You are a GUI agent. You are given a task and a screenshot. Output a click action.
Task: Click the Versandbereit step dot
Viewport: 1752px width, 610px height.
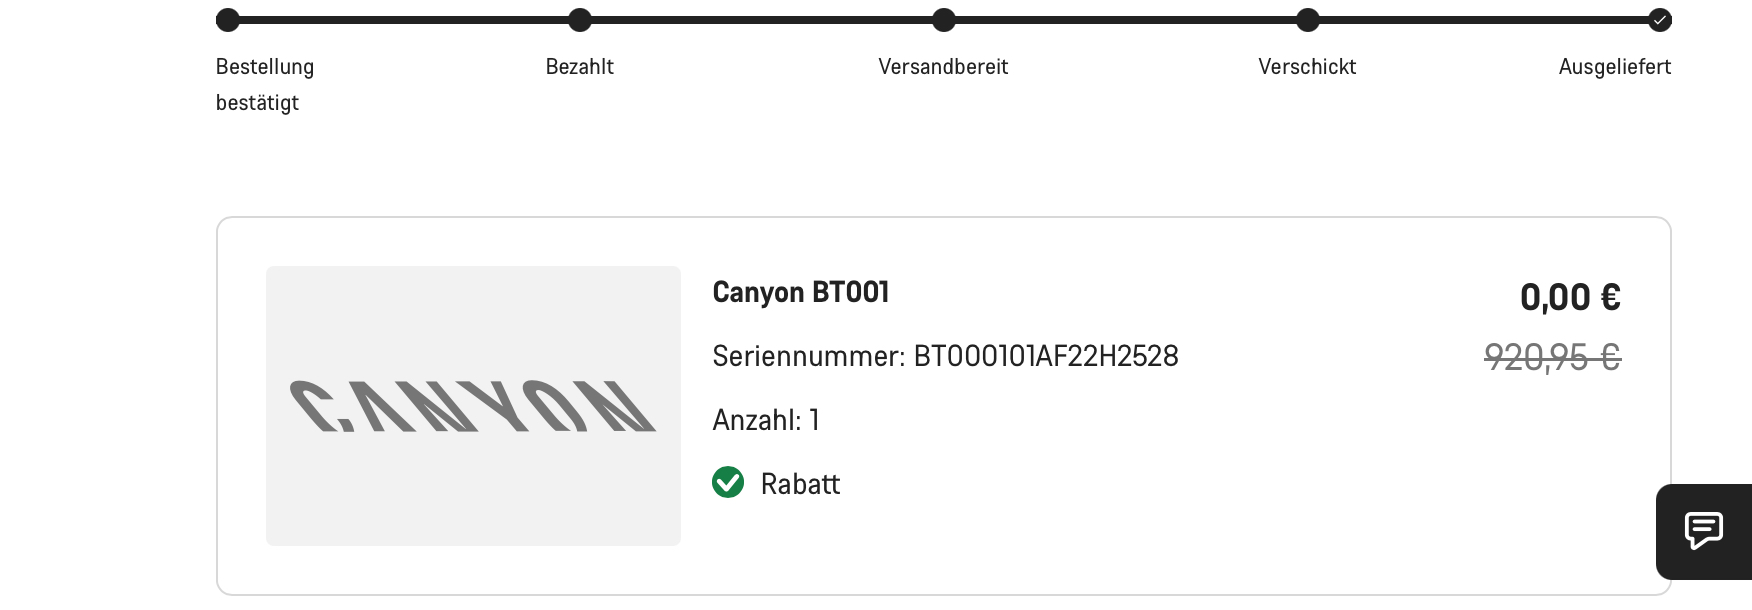(x=944, y=20)
